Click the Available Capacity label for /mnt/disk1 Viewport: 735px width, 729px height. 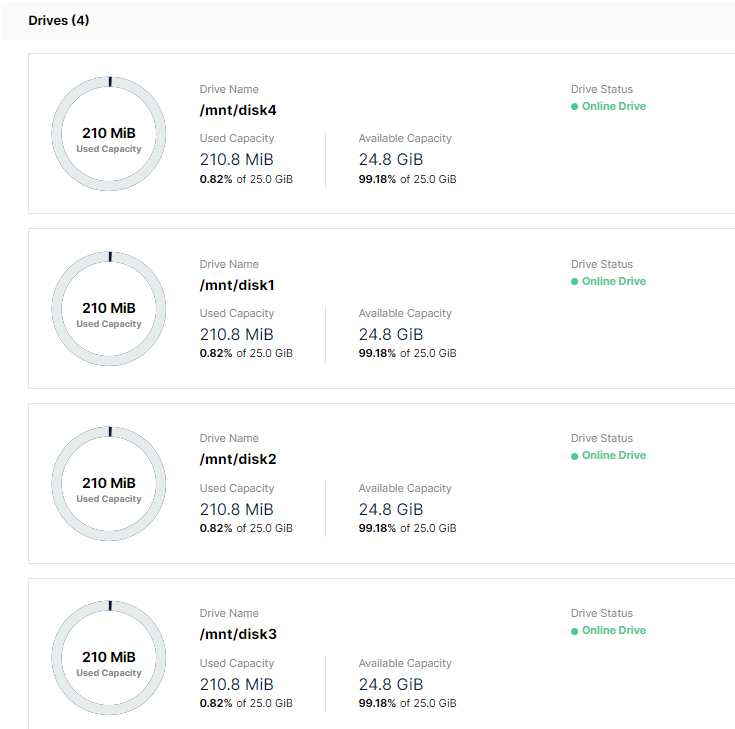(405, 313)
